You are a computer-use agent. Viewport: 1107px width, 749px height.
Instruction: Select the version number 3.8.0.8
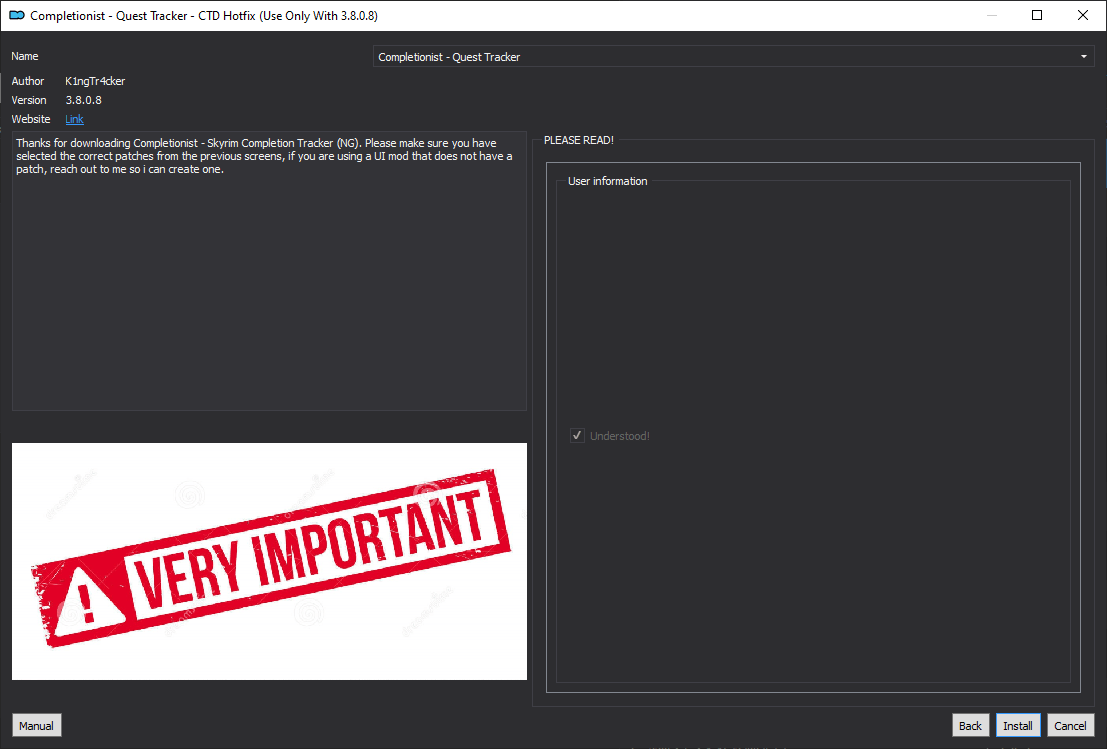pyautogui.click(x=83, y=100)
